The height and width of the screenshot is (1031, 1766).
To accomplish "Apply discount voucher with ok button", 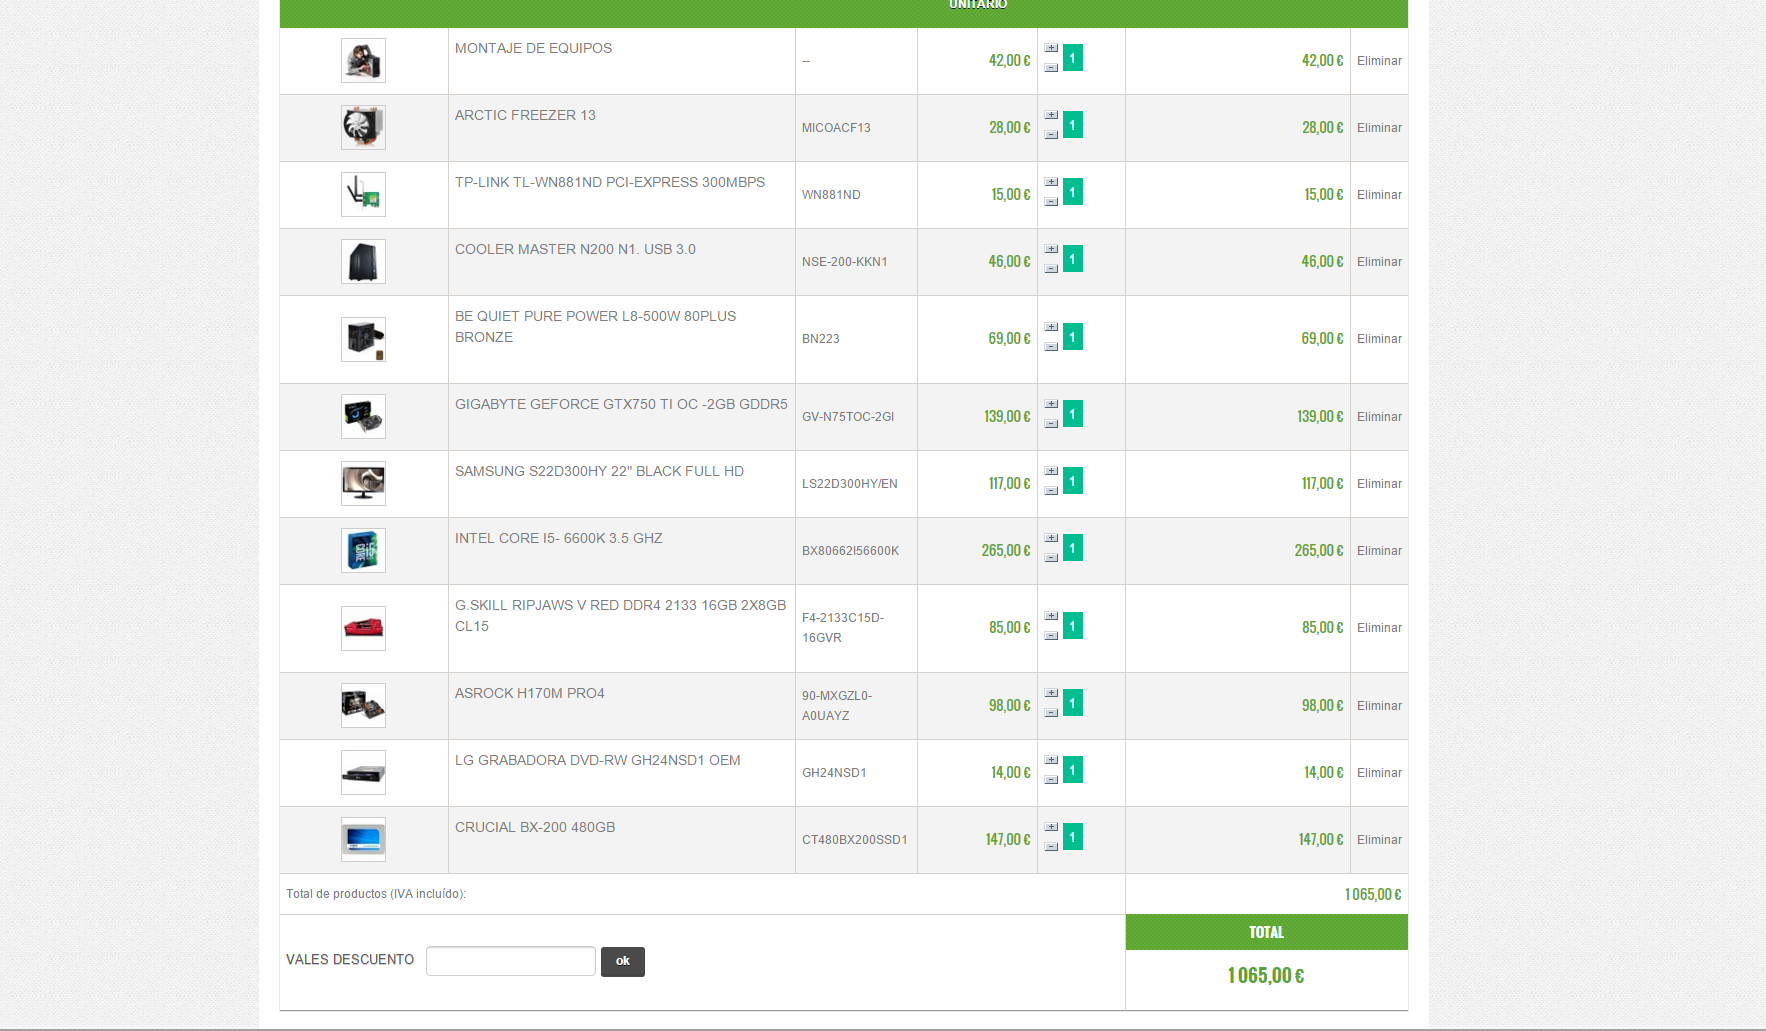I will click(623, 962).
